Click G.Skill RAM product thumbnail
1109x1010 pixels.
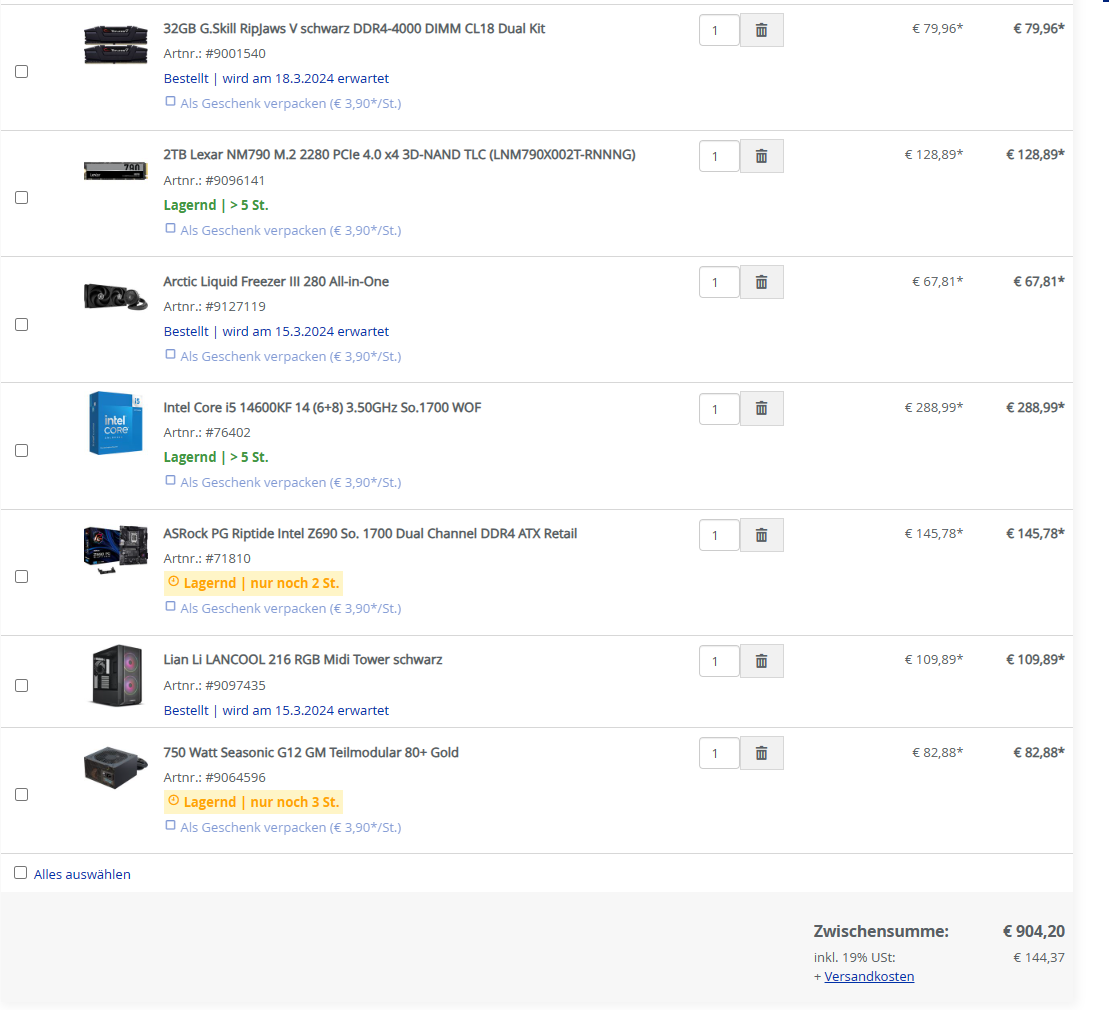click(x=116, y=44)
